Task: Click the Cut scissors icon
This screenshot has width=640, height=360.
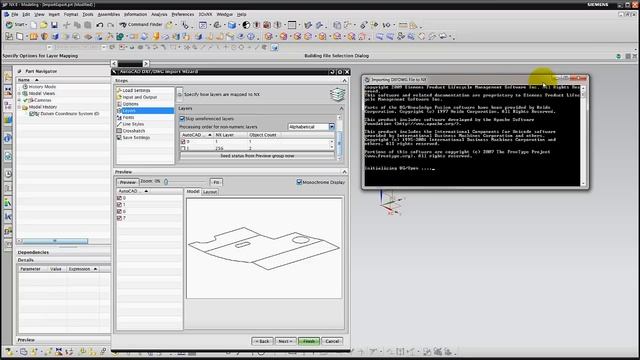Action: click(67, 25)
